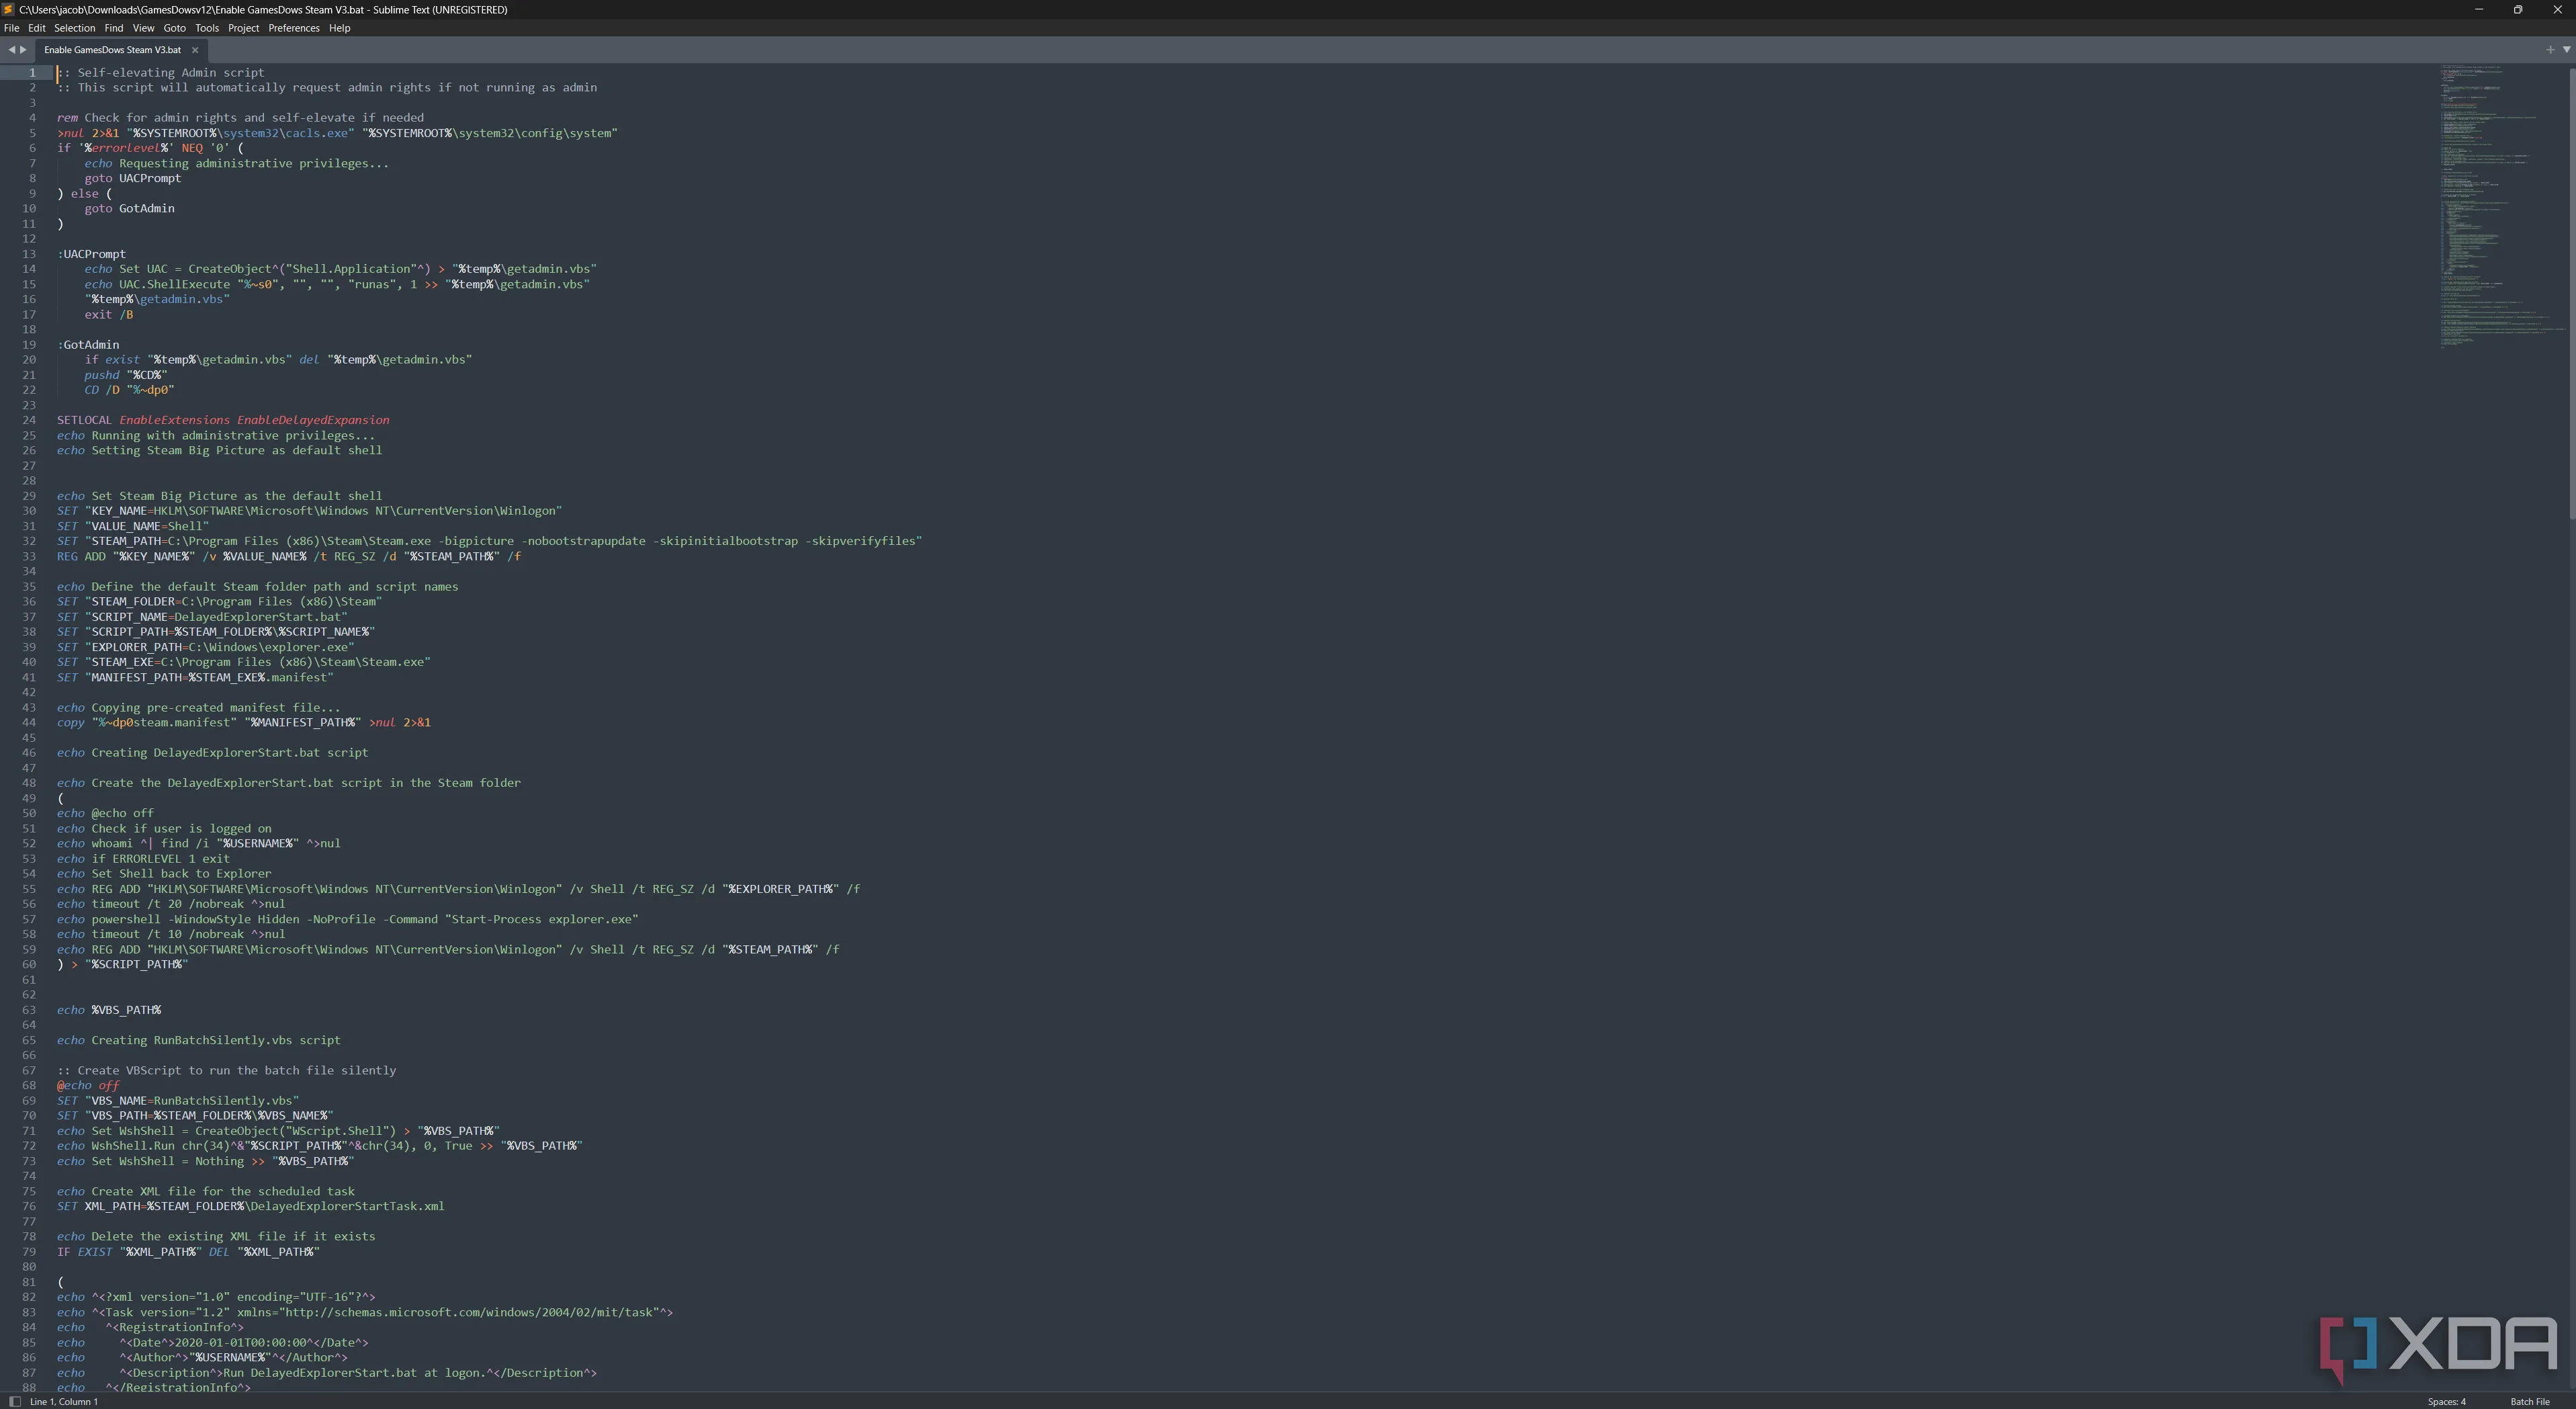Click 'SETLOCAL' on line 24

tap(84, 420)
